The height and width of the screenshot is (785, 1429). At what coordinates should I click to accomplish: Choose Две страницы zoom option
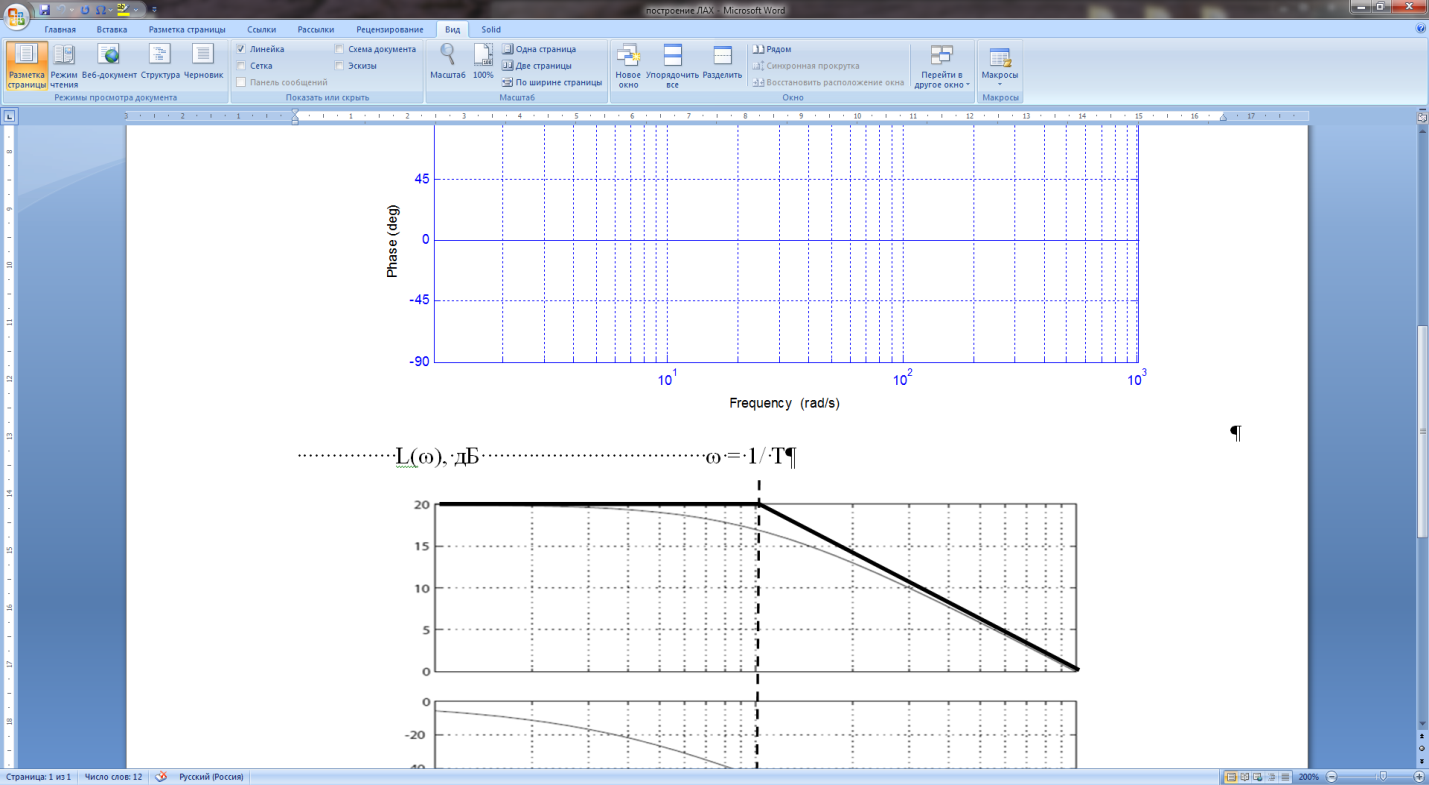point(537,66)
